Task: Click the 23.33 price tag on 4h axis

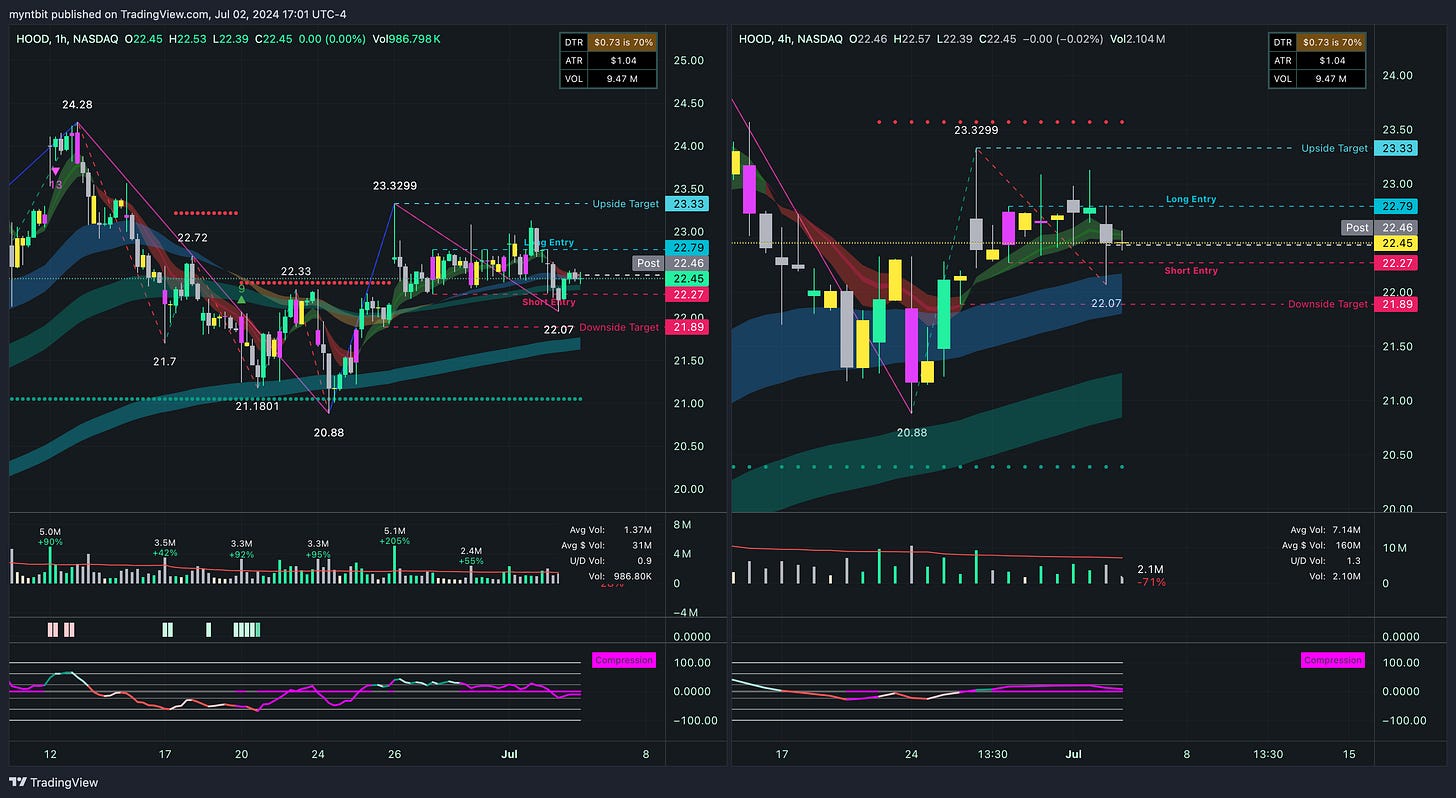Action: coord(1395,148)
